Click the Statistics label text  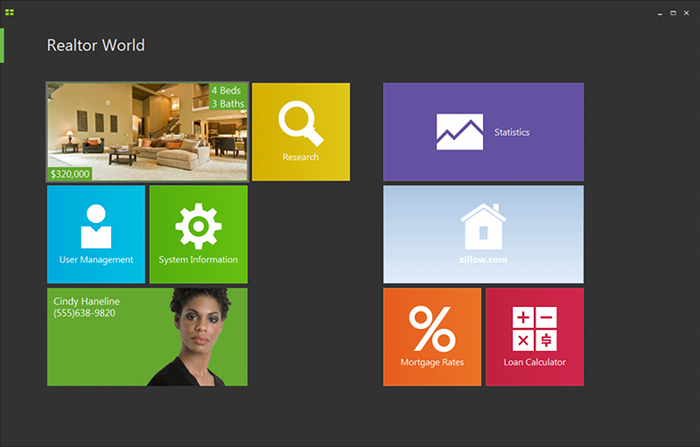[512, 132]
